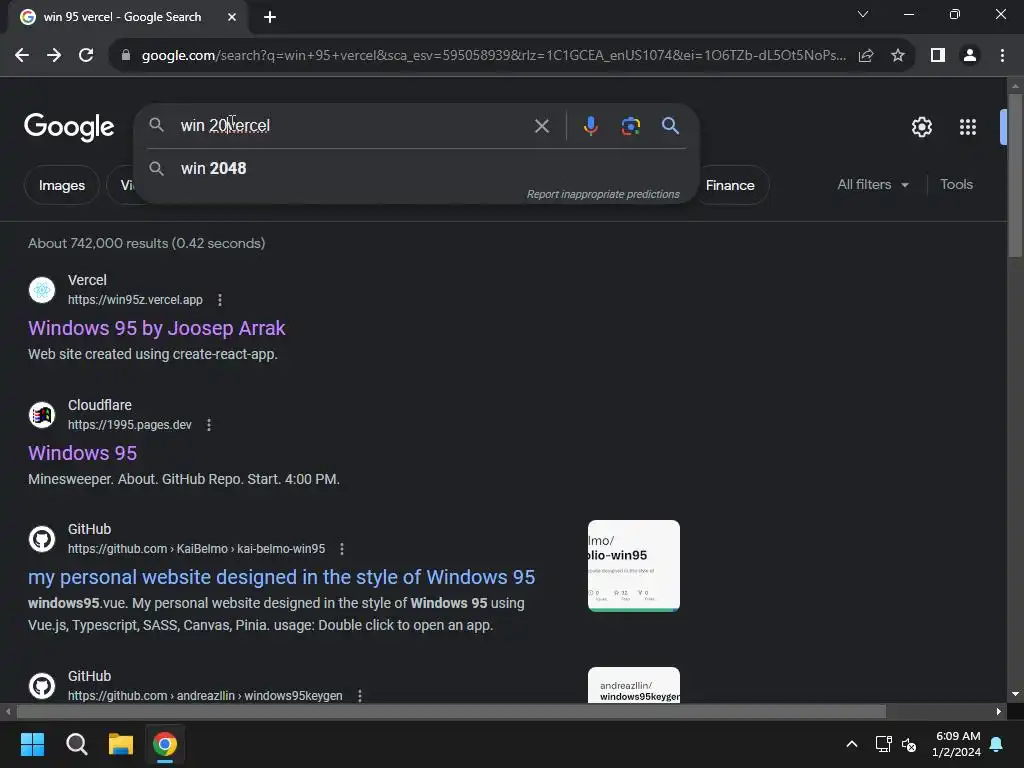The height and width of the screenshot is (768, 1024).
Task: Click the Chrome icon in the taskbar
Action: [x=165, y=744]
